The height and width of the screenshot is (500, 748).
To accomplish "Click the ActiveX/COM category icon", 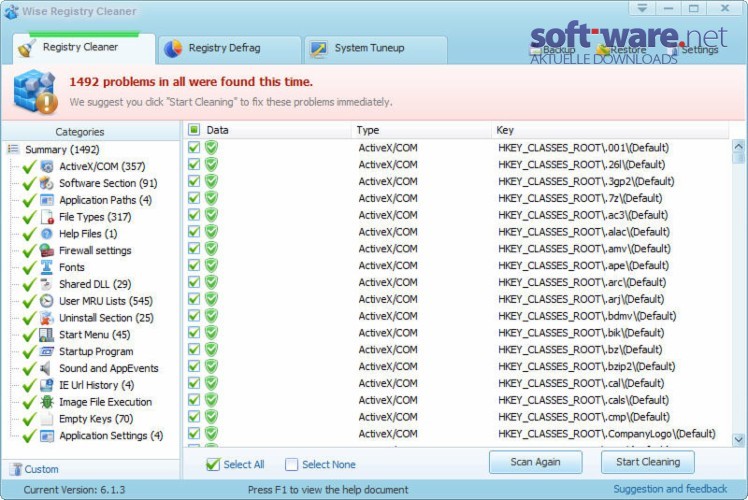I will (x=47, y=167).
